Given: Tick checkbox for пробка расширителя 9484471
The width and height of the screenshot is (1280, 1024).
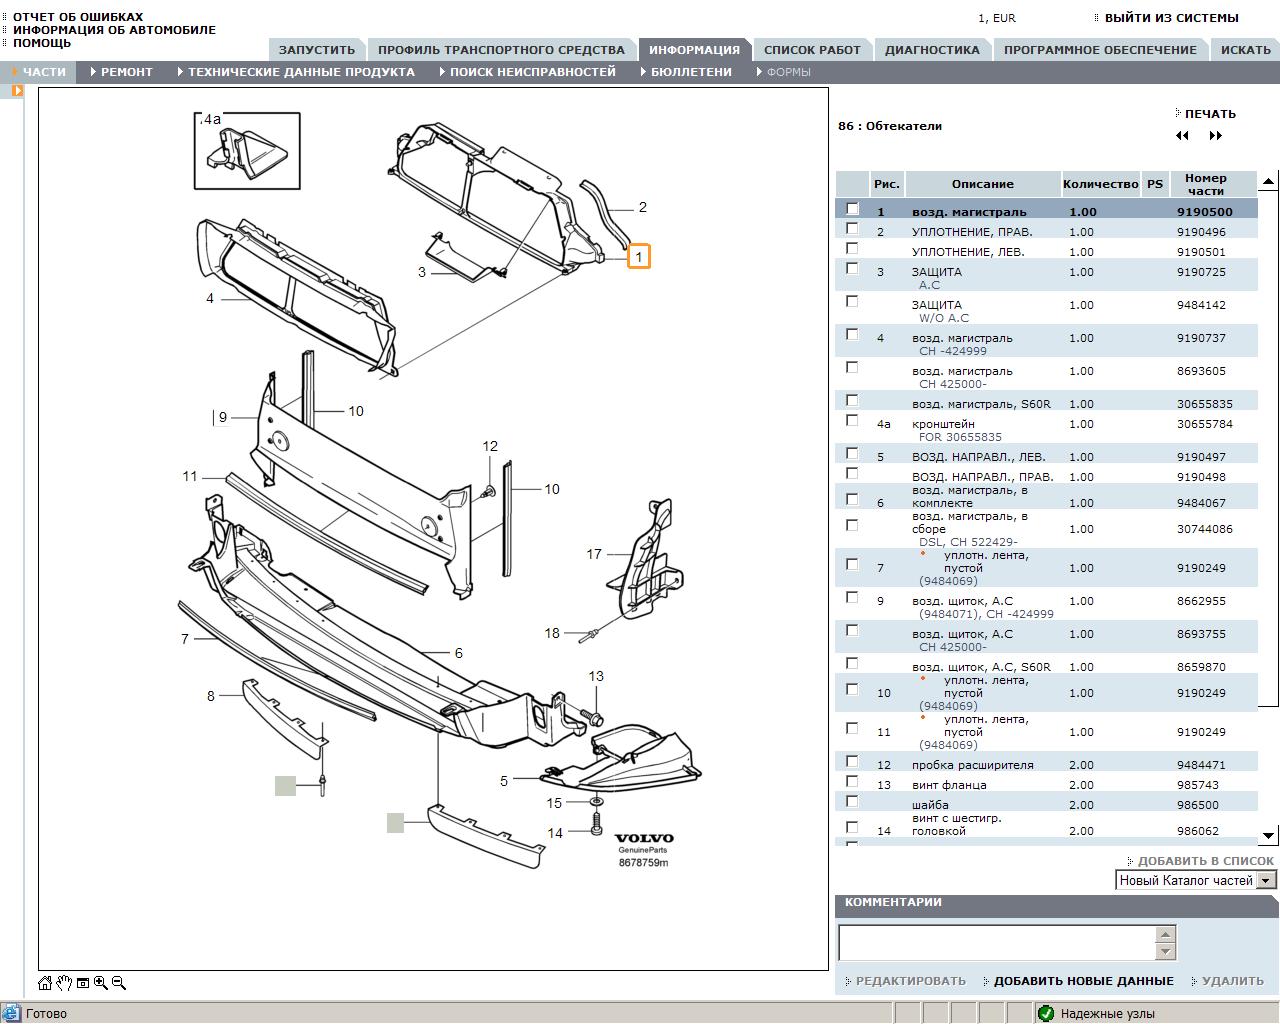Looking at the screenshot, I should 852,761.
